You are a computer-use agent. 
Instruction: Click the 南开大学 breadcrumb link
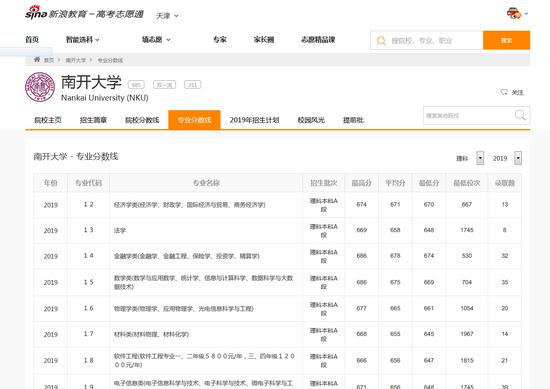[75, 60]
